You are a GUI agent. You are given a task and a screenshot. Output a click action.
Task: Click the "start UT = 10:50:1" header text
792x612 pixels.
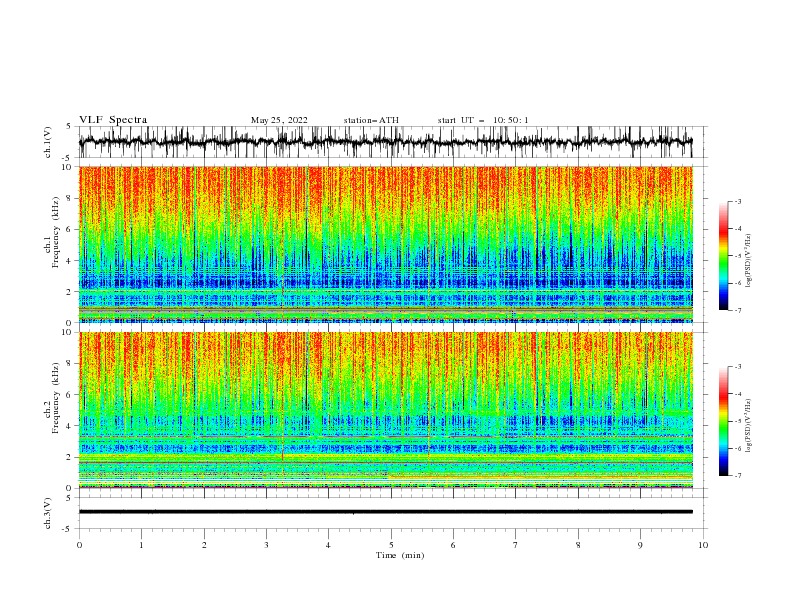483,120
